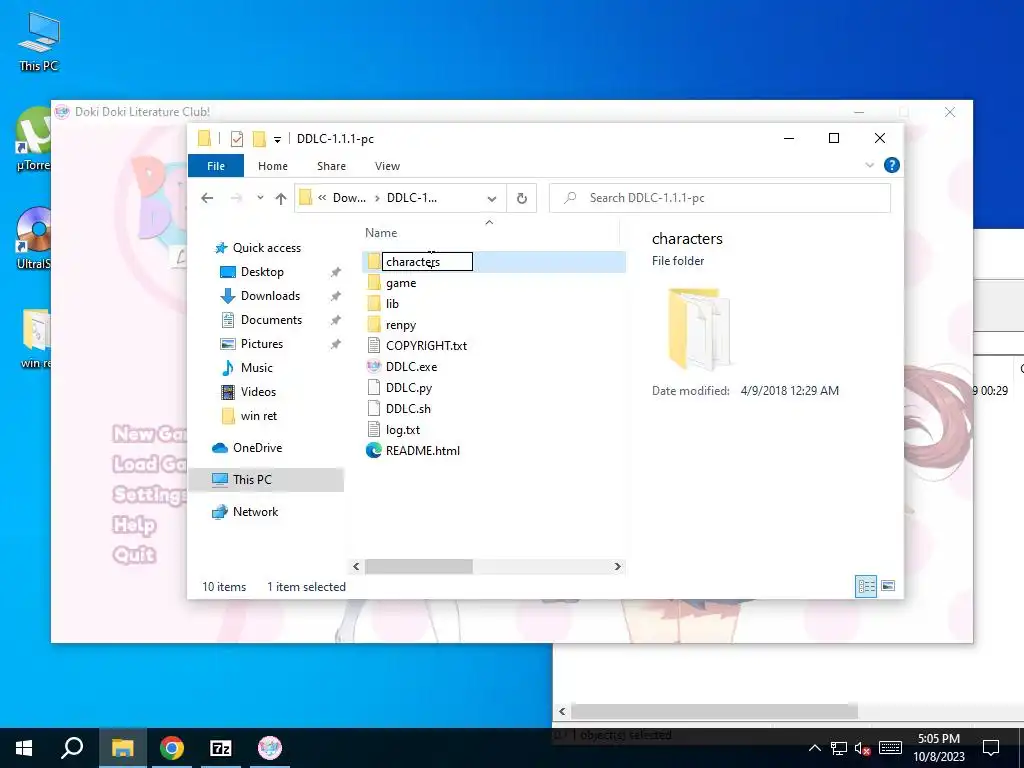This screenshot has width=1024, height=768.
Task: Click file list scrollbar left arrow
Action: 356,566
